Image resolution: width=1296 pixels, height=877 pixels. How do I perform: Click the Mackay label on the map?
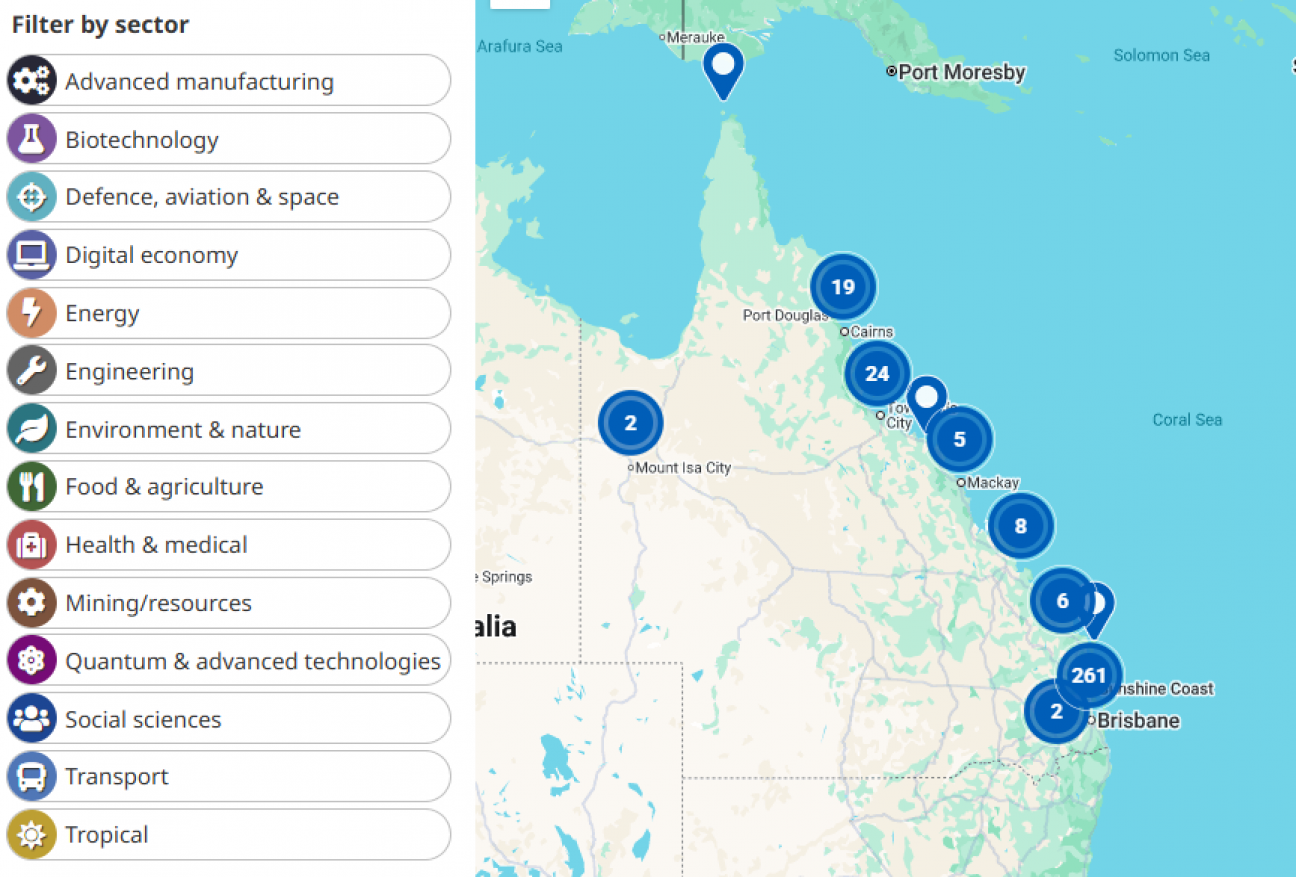click(993, 482)
